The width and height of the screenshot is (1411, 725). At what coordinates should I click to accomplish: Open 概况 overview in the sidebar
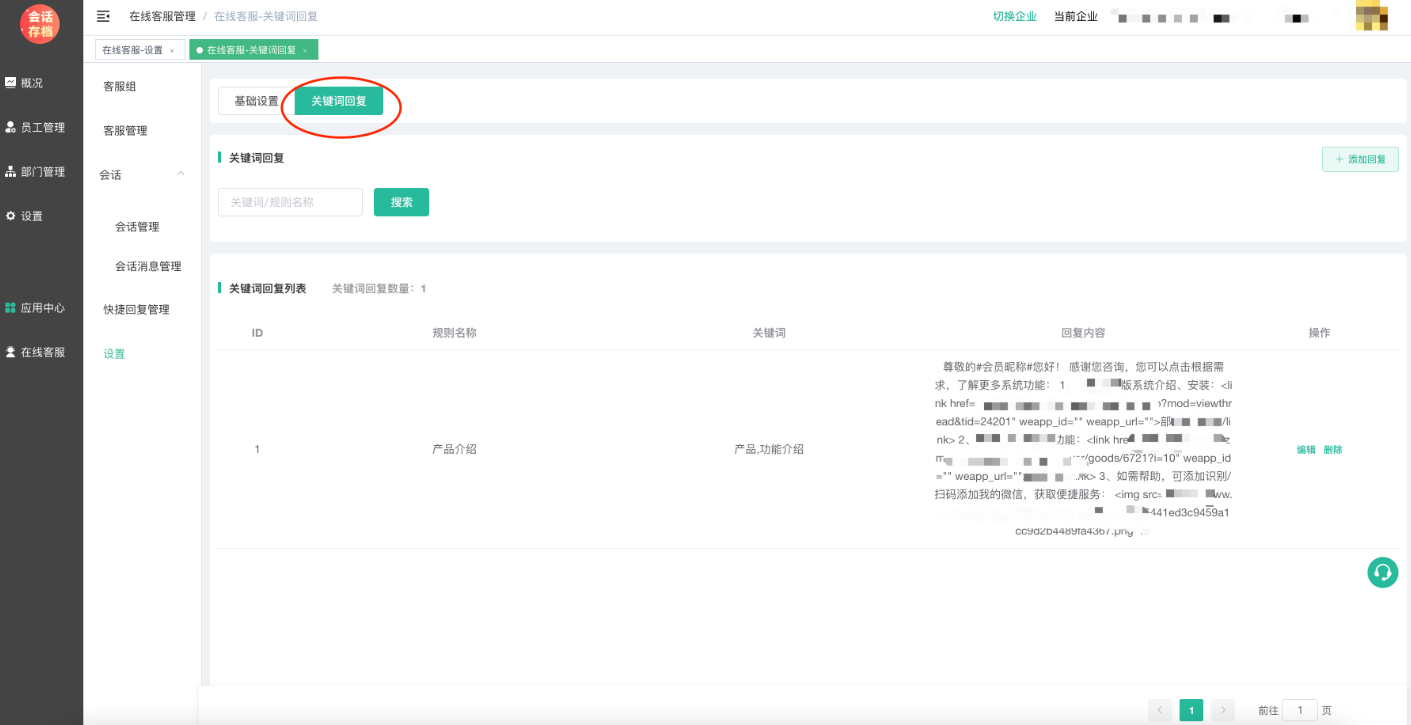24,83
